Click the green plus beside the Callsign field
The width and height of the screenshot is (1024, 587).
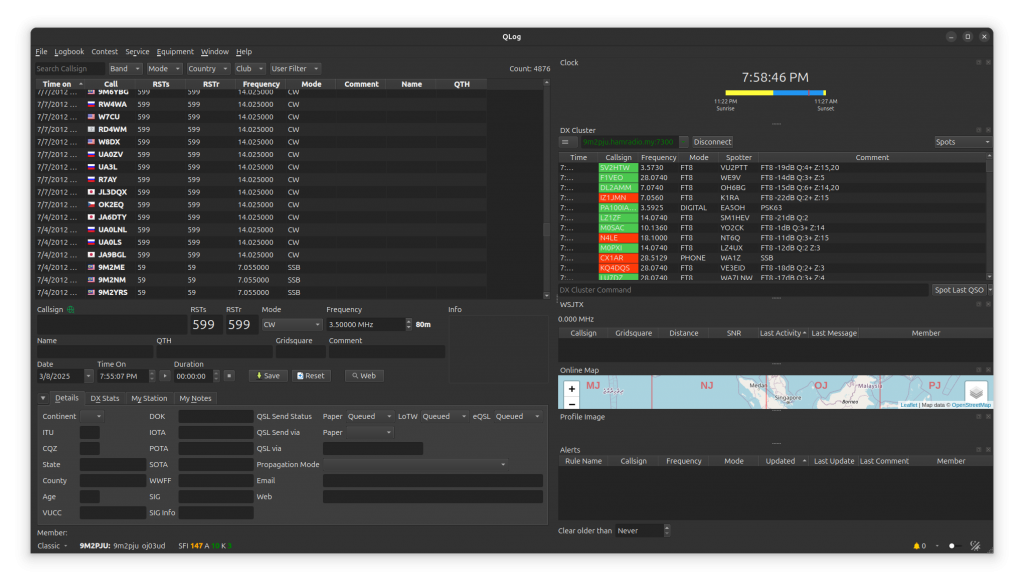(70, 309)
